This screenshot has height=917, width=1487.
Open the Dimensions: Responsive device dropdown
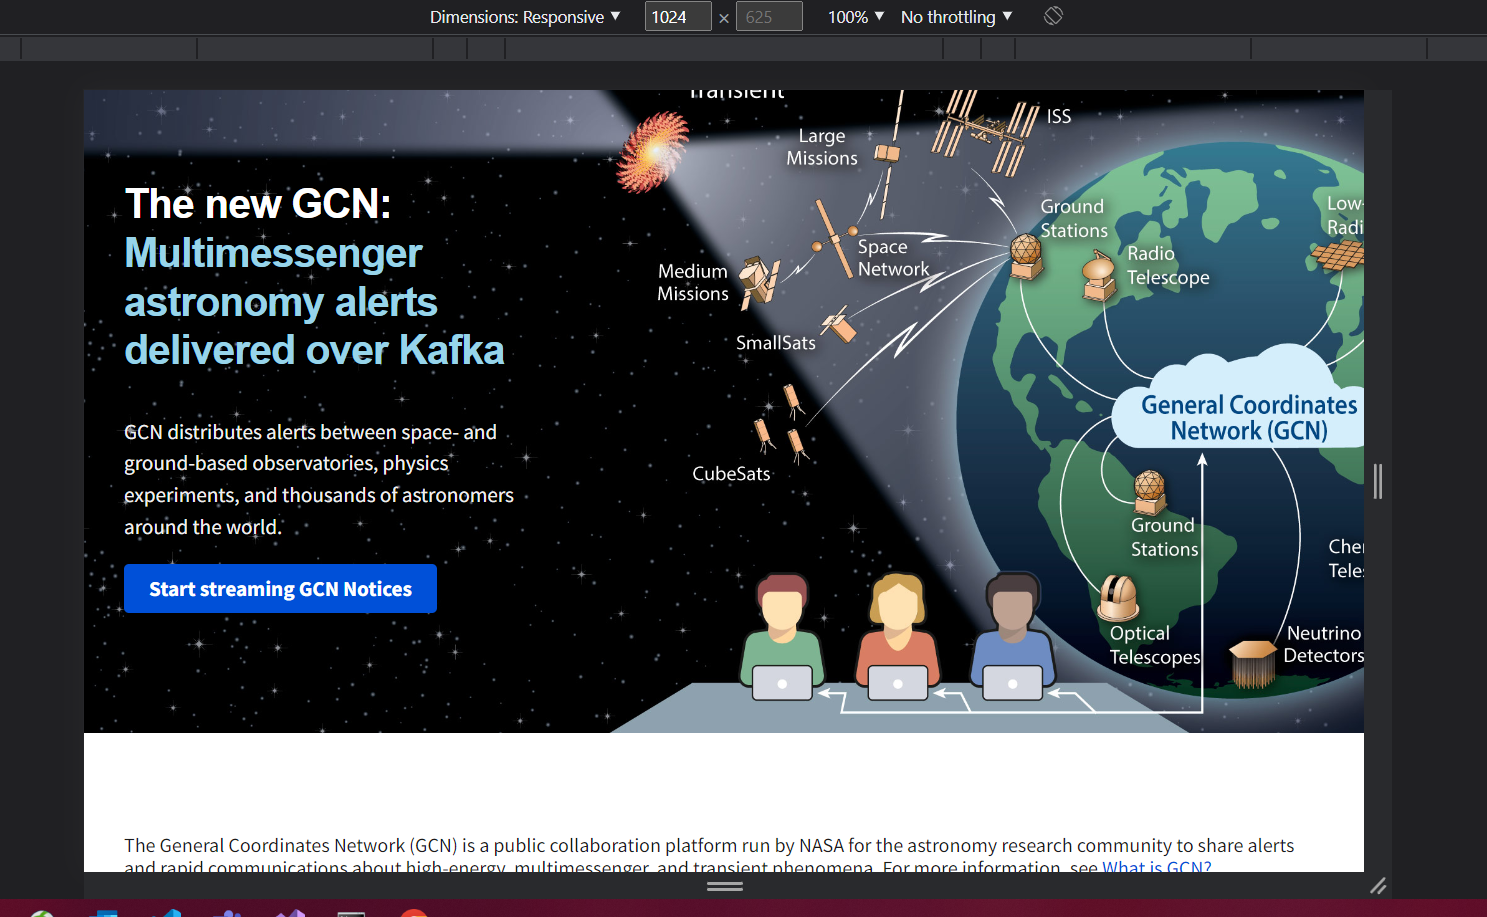click(525, 16)
